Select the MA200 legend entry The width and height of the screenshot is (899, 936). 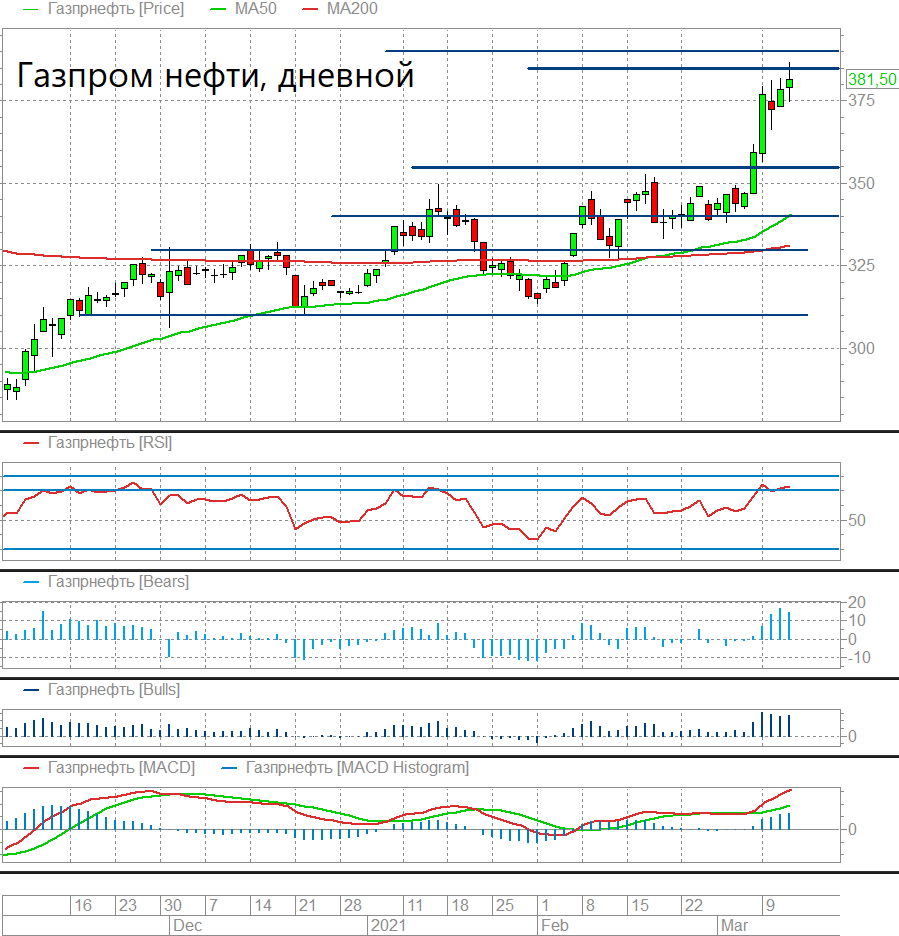352,9
